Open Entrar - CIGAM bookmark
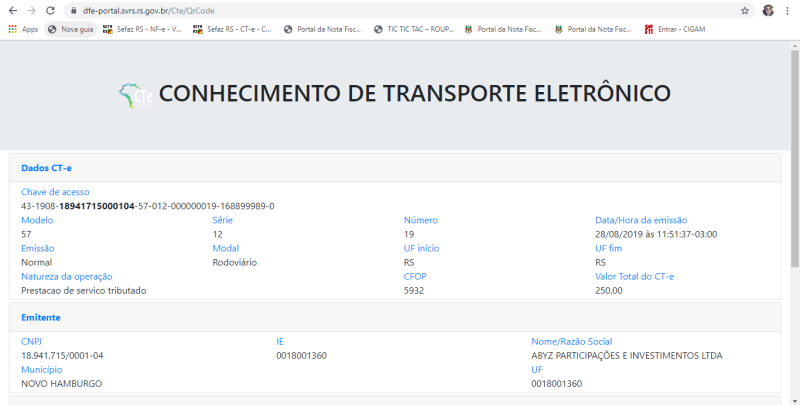This screenshot has width=800, height=405. [675, 30]
